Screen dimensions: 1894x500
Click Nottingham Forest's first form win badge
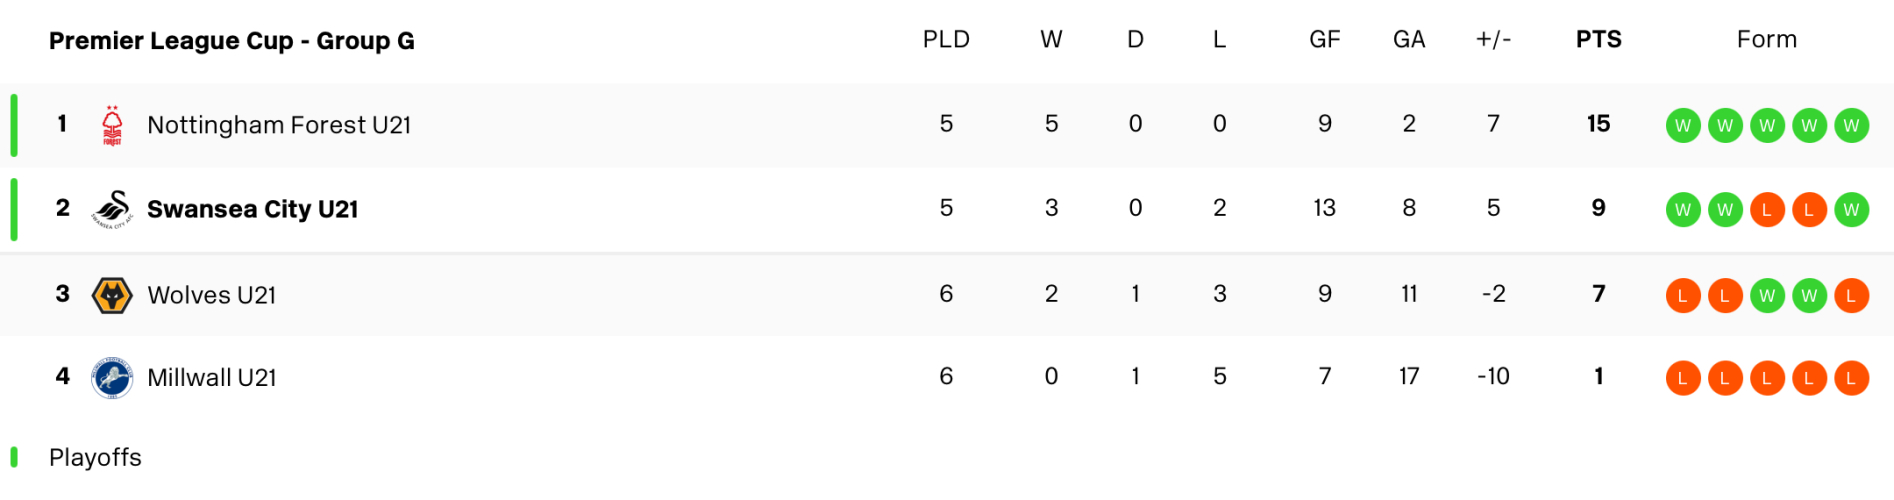click(x=1683, y=125)
